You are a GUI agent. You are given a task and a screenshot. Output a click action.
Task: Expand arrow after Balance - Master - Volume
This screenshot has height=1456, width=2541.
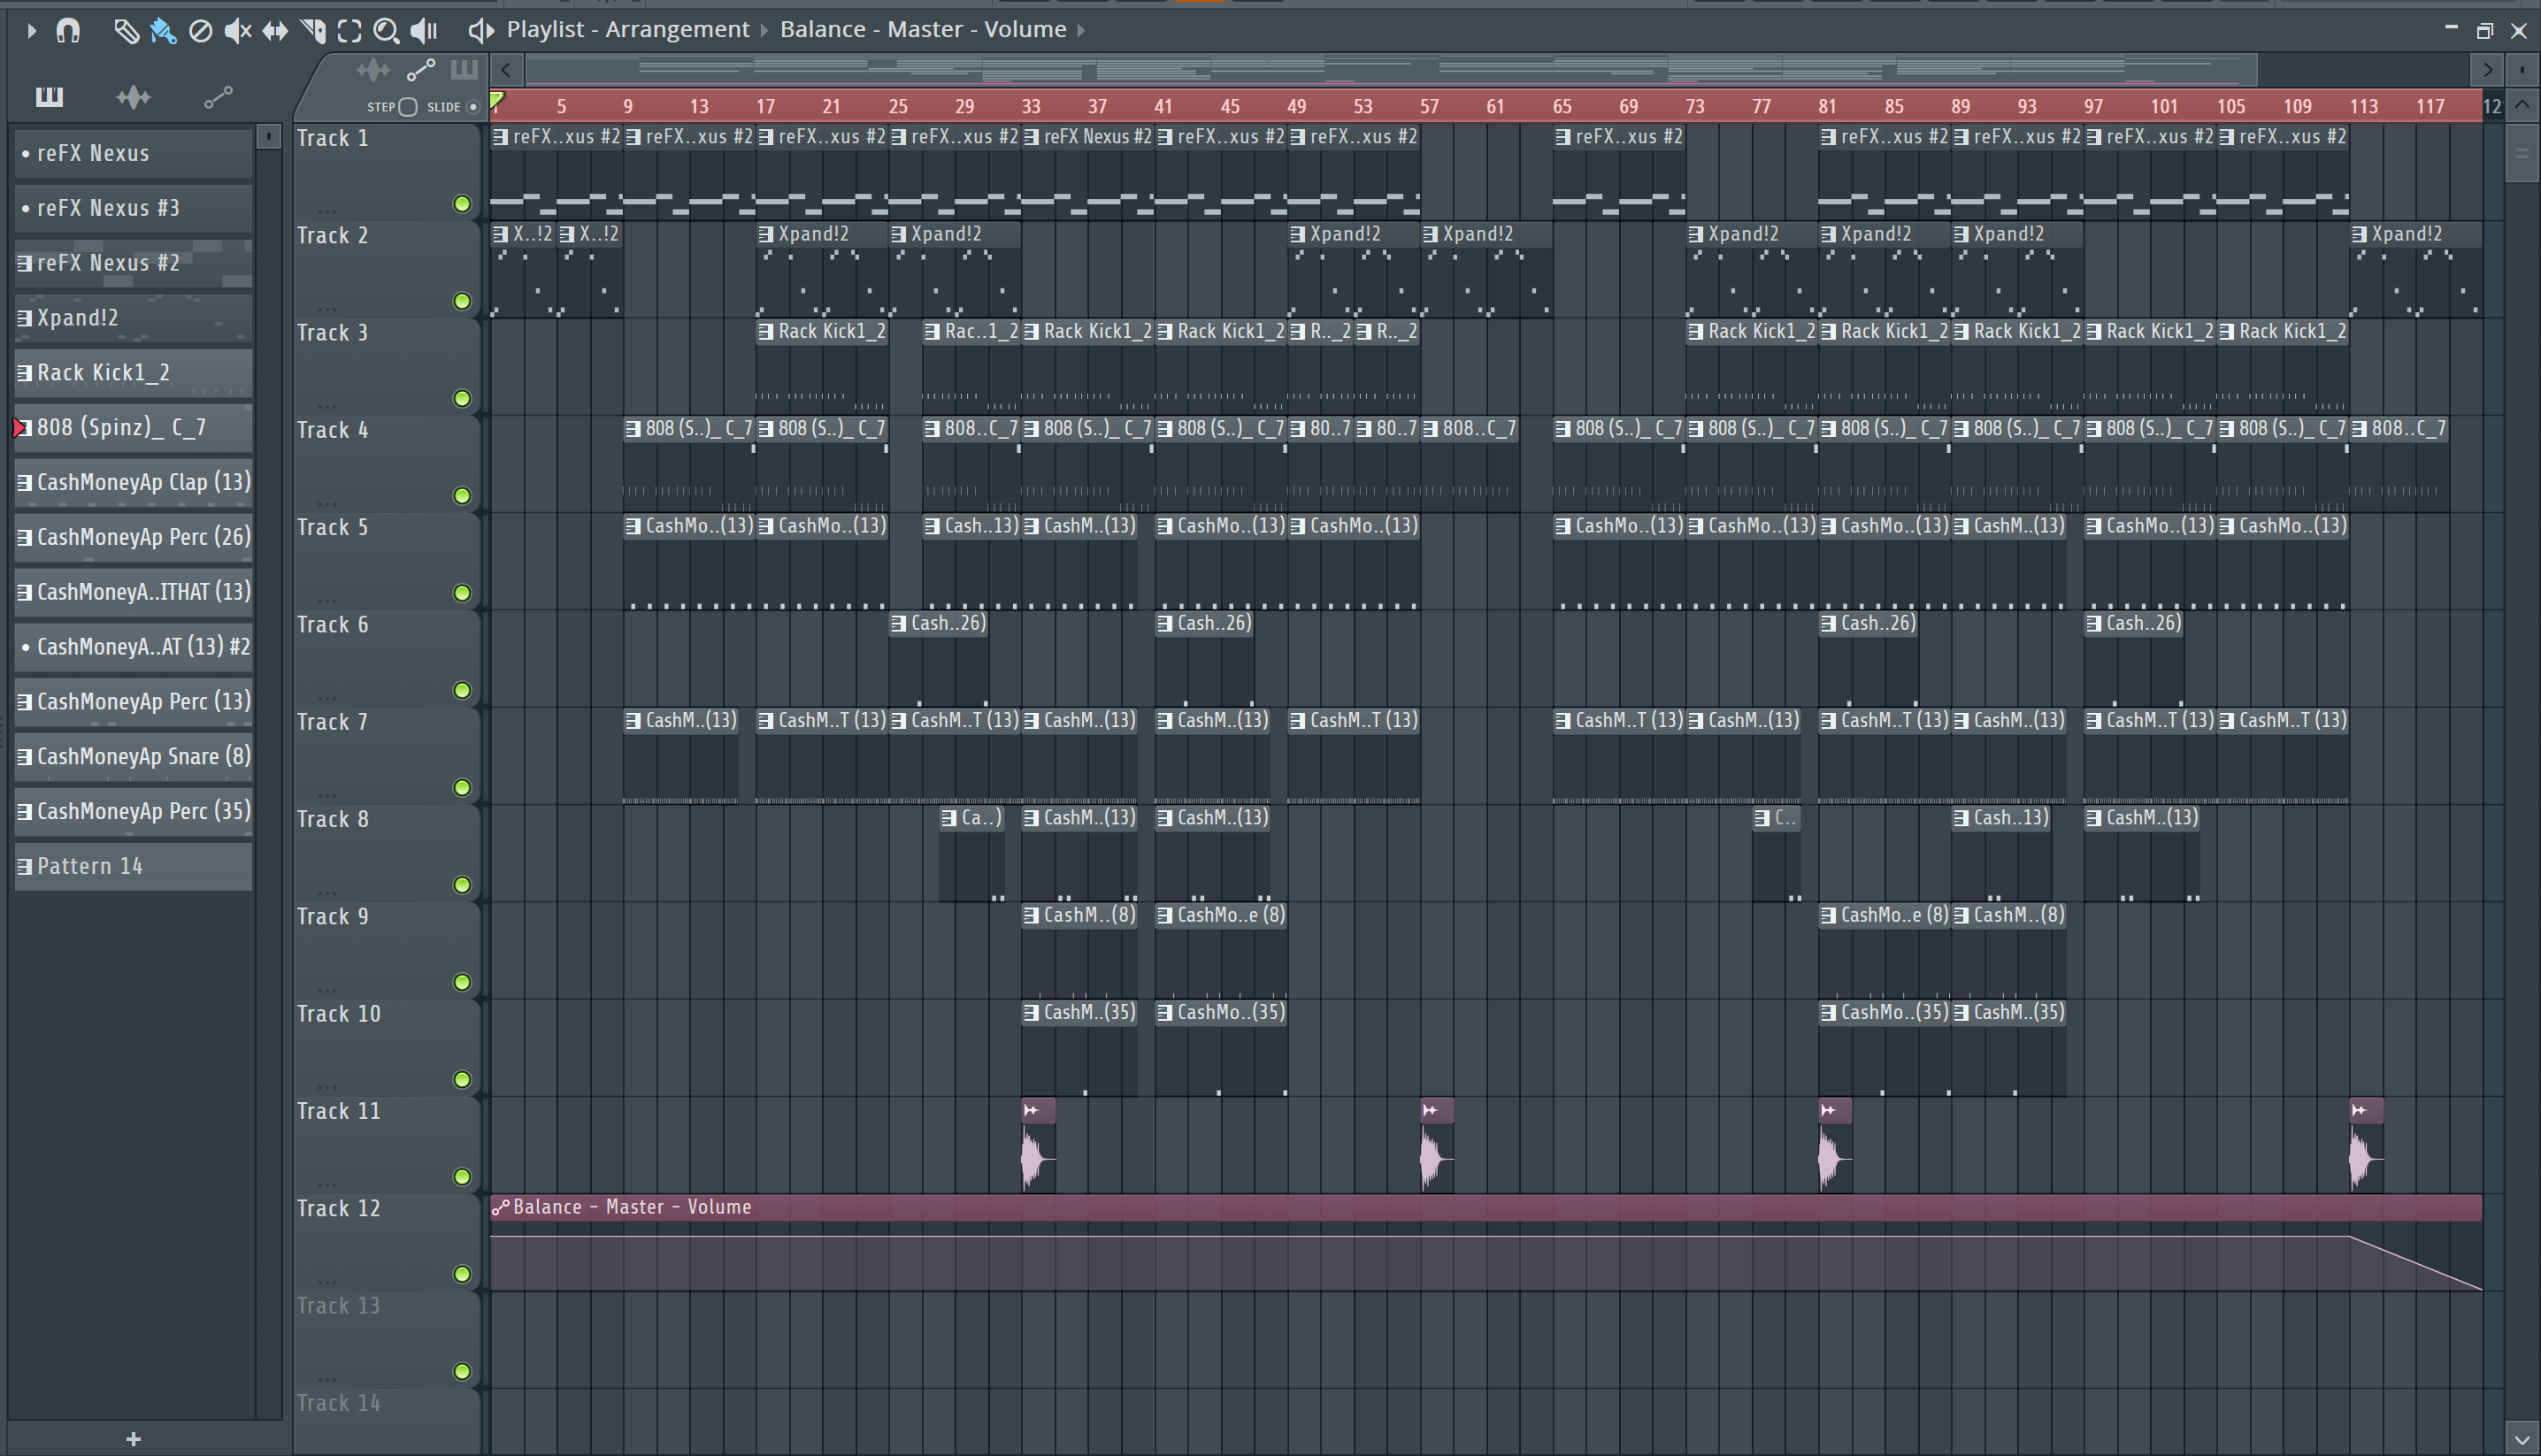tap(1081, 30)
